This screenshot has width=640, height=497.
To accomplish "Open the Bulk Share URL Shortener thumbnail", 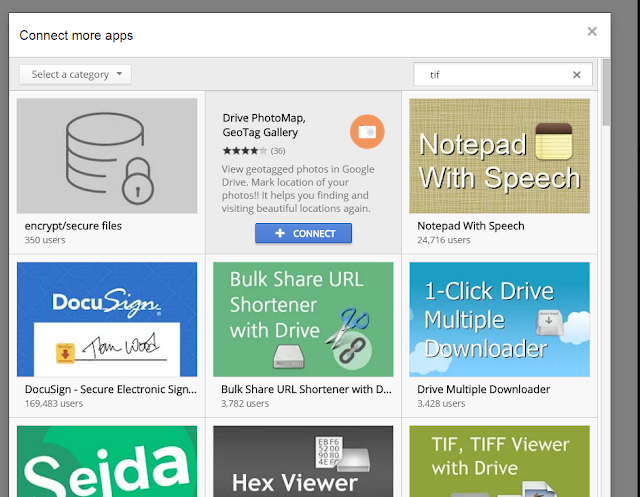I will click(303, 319).
